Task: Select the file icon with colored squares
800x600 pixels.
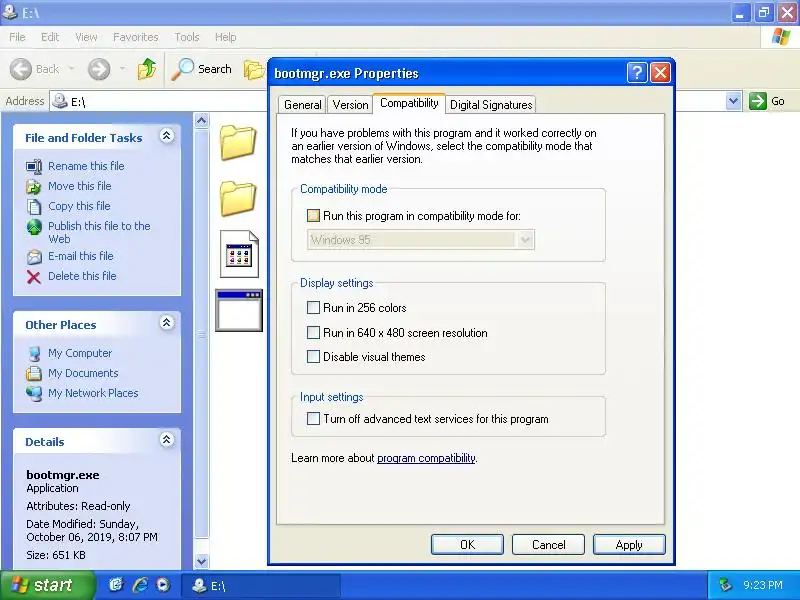Action: coord(239,254)
